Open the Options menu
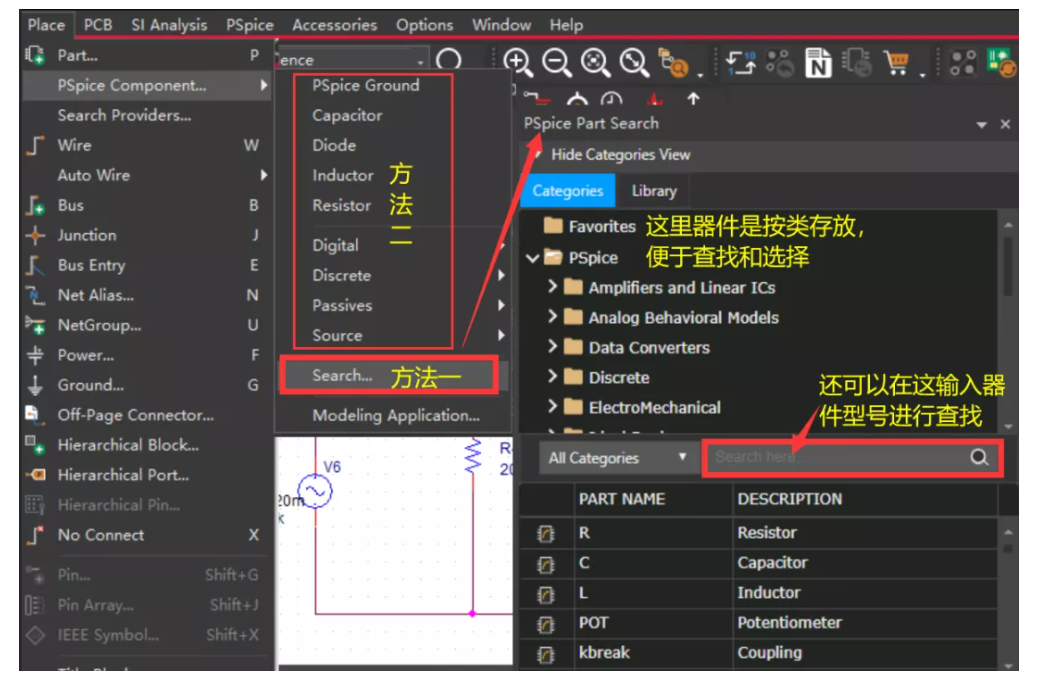This screenshot has height=693, width=1049. [x=424, y=25]
